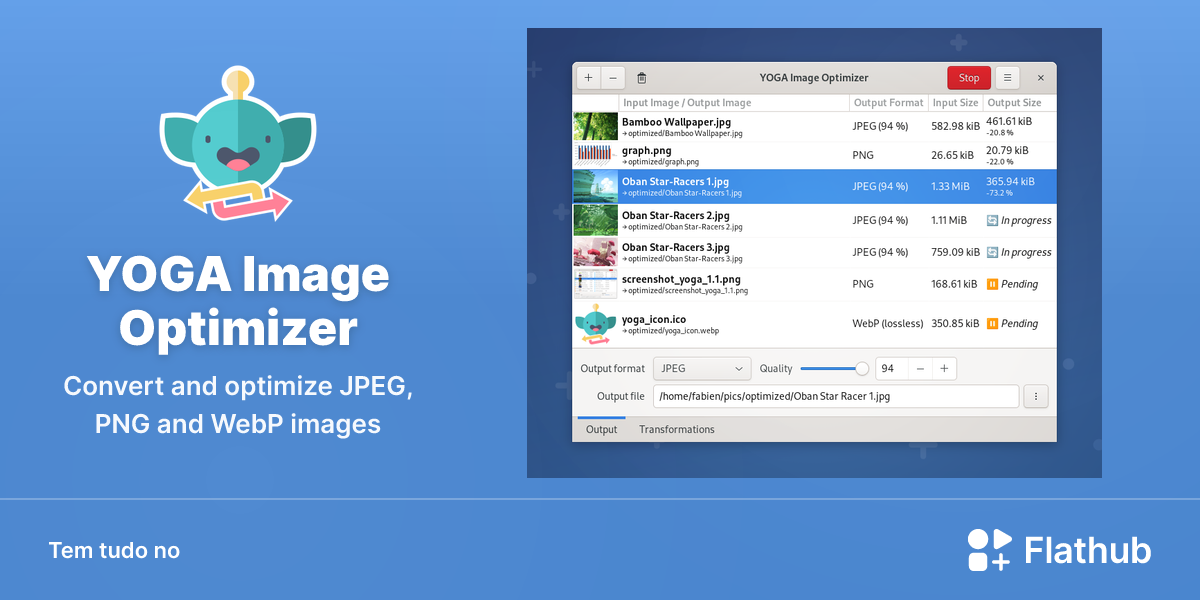Click the 1.11 MiB input size cell
This screenshot has height=600, width=1200.
(x=949, y=220)
